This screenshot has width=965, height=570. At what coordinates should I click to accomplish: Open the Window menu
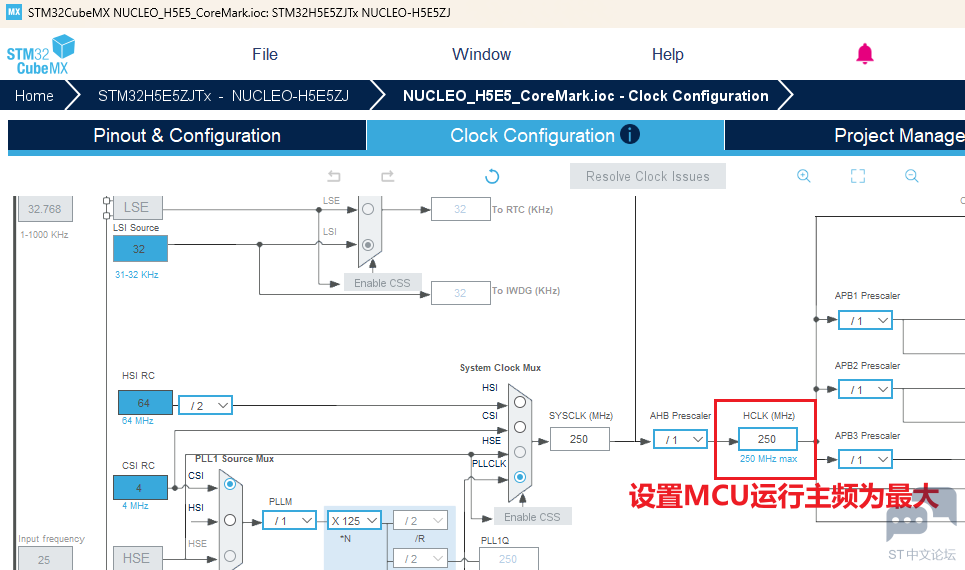[481, 54]
